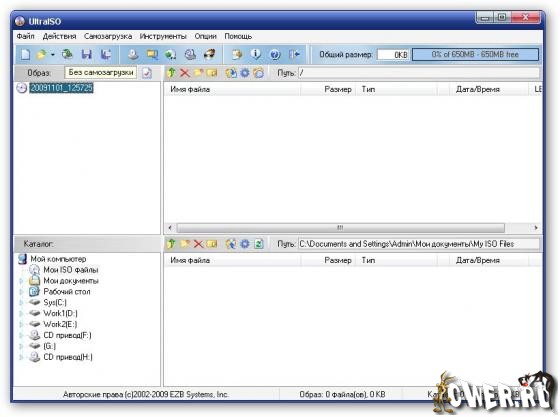Screen dimensions: 560x417
Task: Open the Самозагрузка menu
Action: 108,36
